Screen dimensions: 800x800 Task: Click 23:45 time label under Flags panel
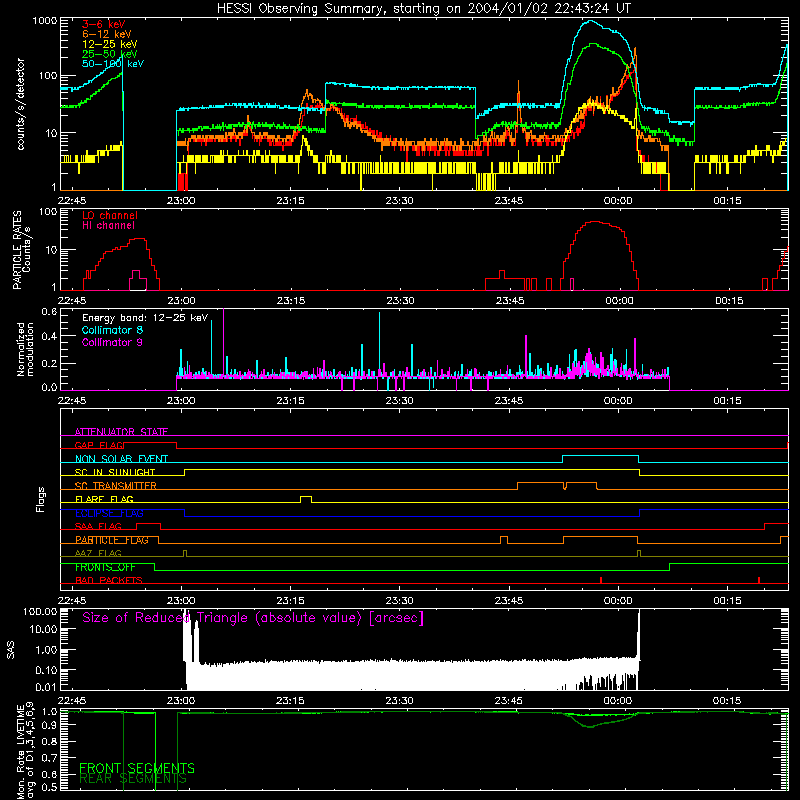pyautogui.click(x=509, y=601)
